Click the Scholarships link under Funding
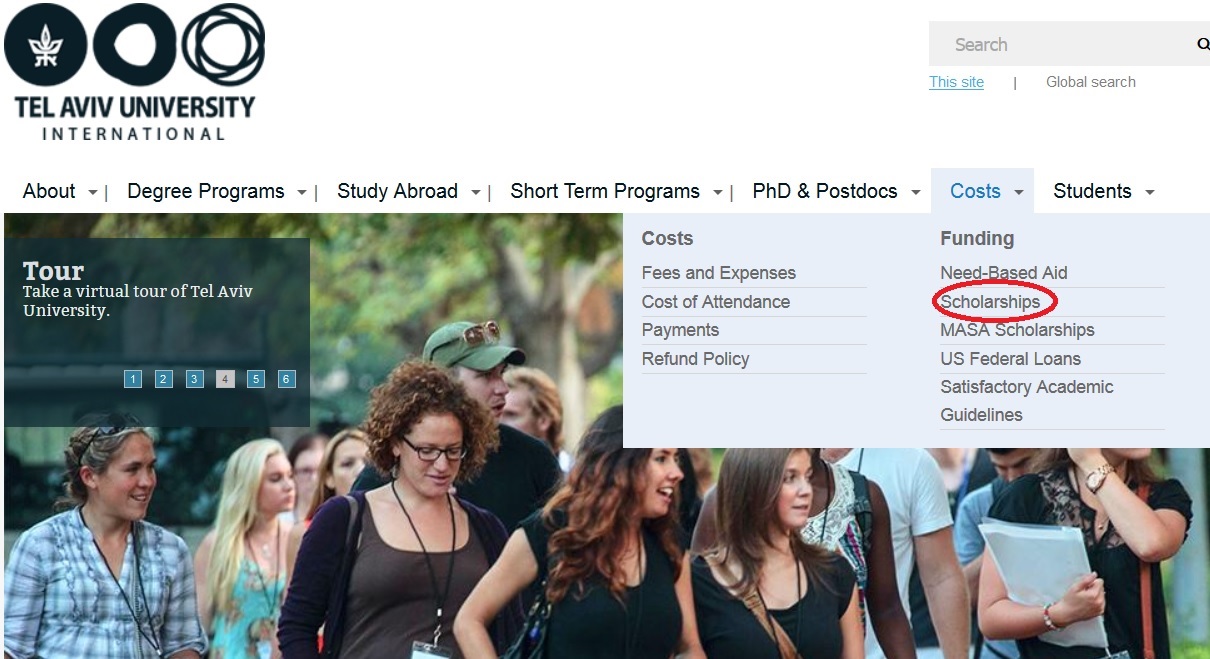Image resolution: width=1210 pixels, height=659 pixels. click(990, 302)
